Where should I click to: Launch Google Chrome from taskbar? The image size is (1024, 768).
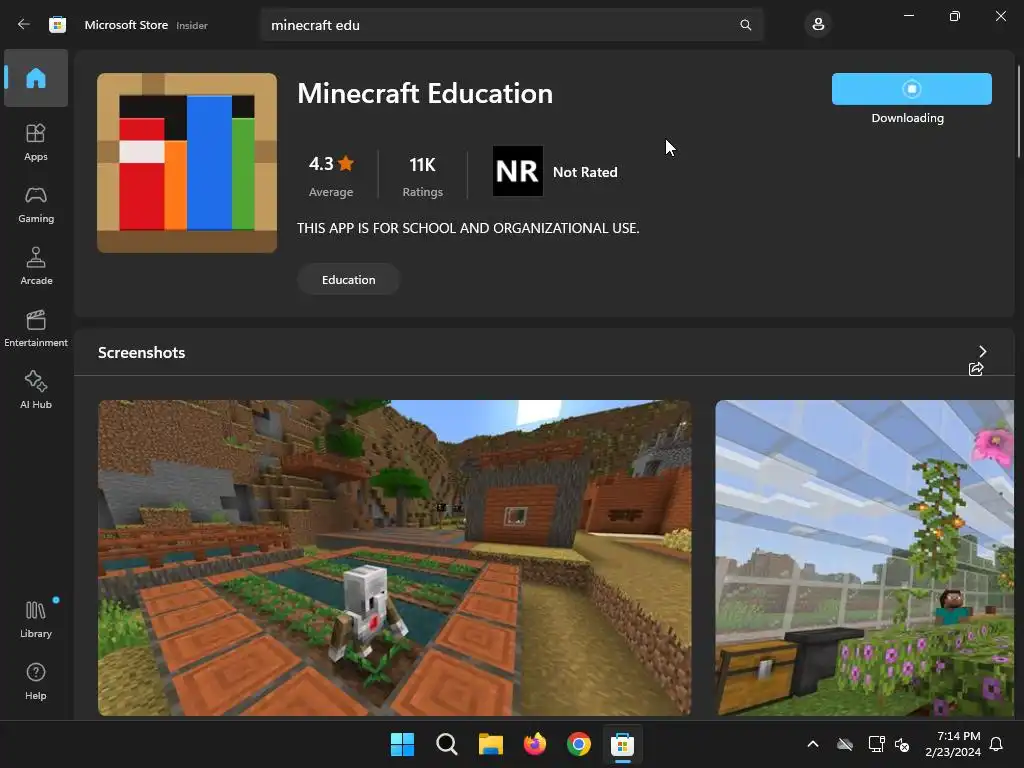point(579,744)
